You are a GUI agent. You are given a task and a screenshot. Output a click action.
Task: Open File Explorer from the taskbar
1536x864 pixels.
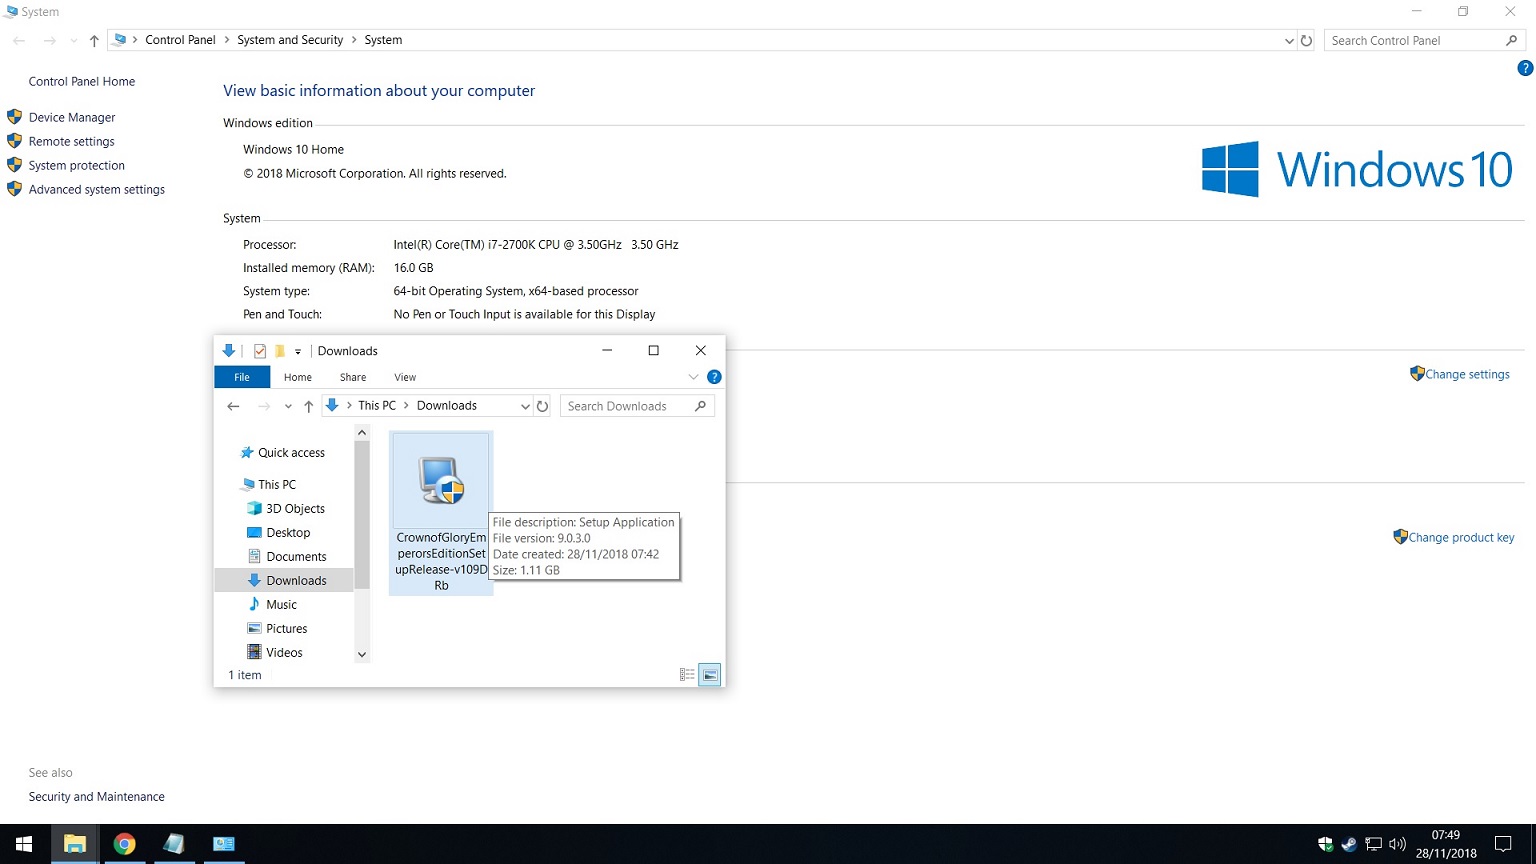(75, 844)
